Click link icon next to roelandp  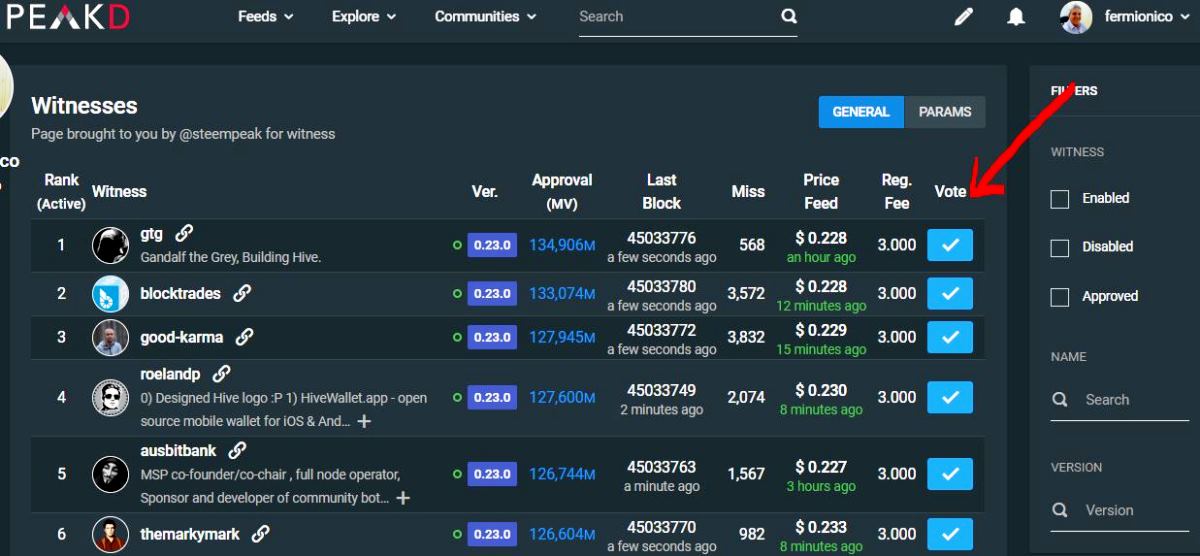click(222, 374)
